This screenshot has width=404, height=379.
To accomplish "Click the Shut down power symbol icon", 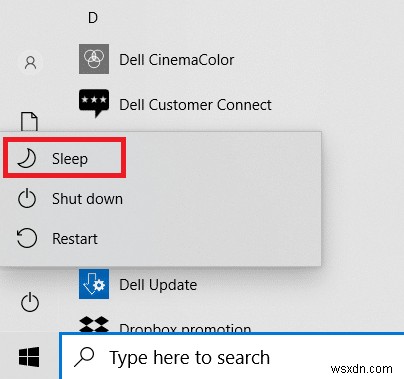I will [27, 199].
